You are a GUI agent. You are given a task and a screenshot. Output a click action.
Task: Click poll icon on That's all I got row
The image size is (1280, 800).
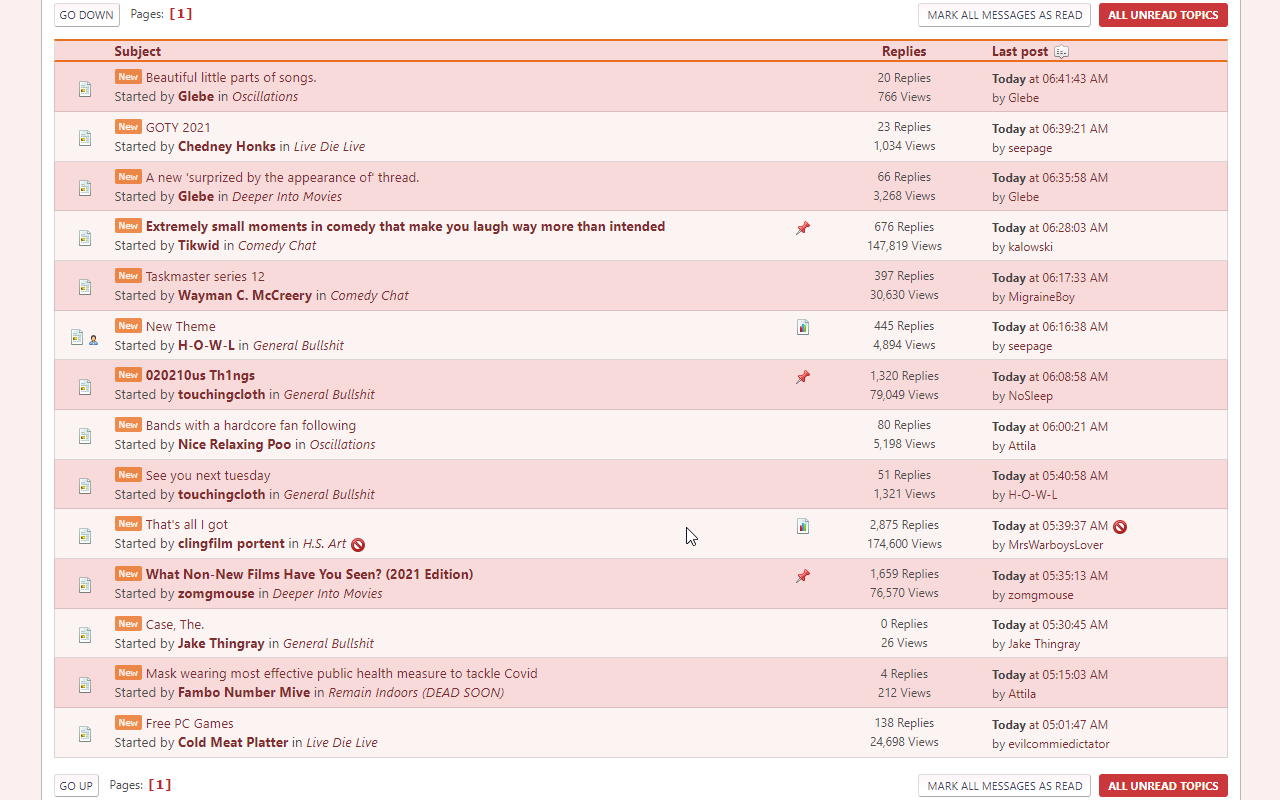(x=803, y=526)
